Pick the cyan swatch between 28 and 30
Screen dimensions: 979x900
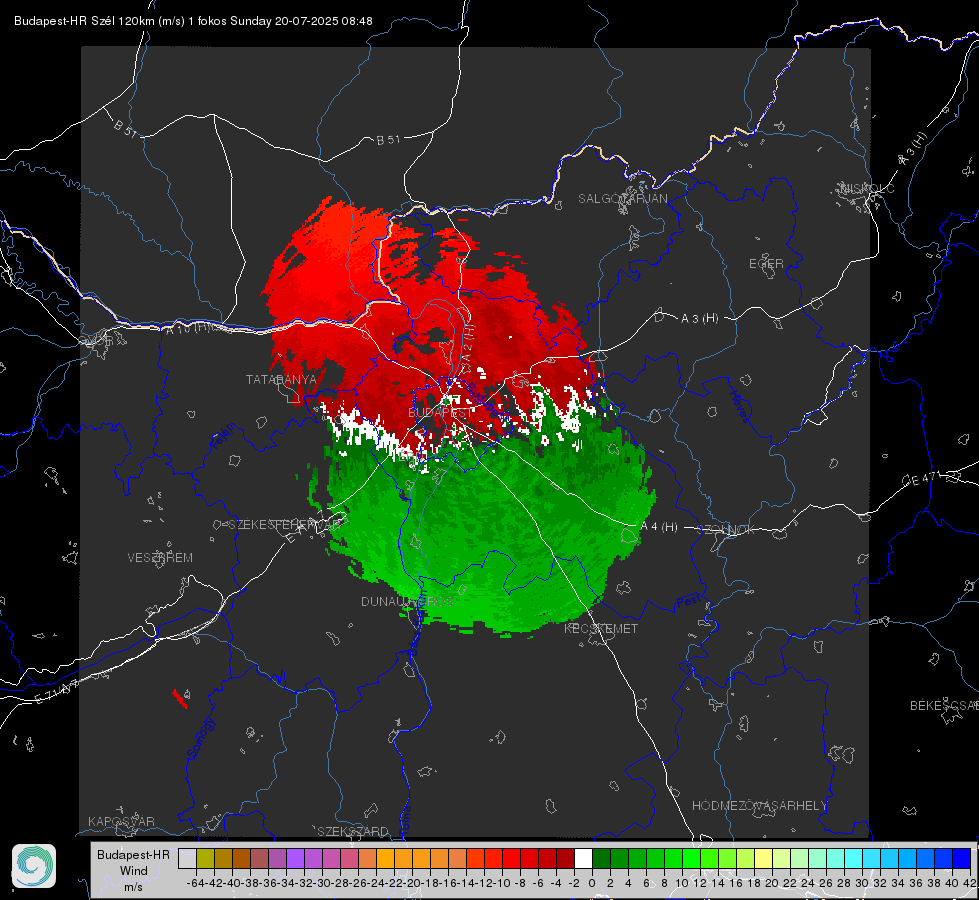[x=853, y=858]
